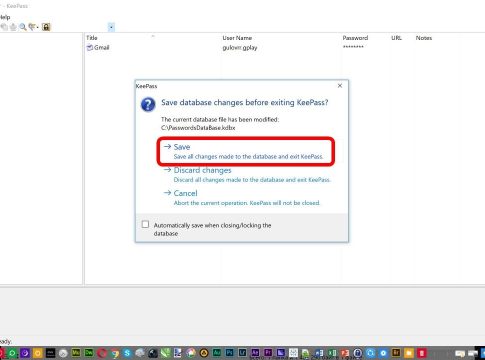
Task: Click the Lock Workspace padlock icon
Action: (46, 27)
